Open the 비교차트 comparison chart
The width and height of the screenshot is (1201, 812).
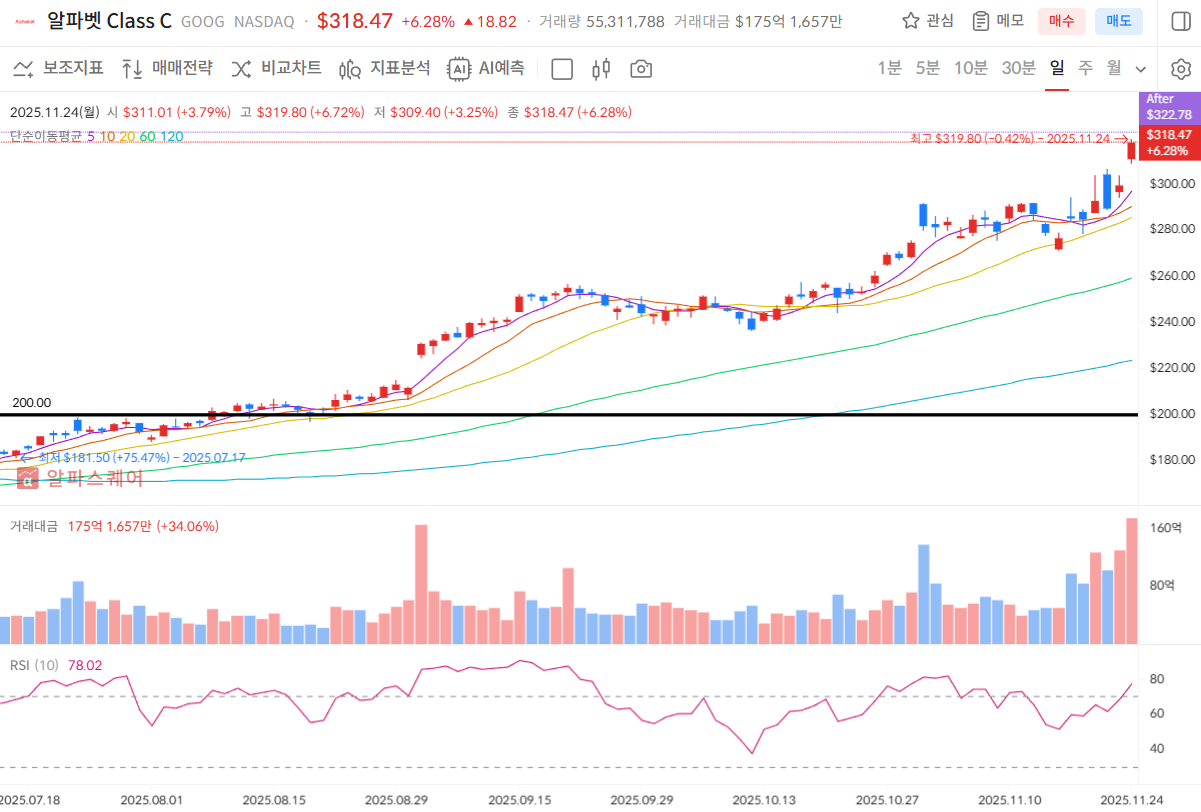277,68
